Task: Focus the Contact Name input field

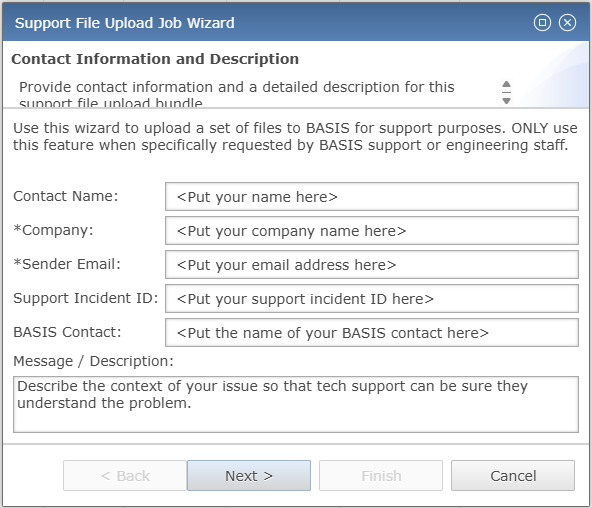Action: tap(372, 197)
